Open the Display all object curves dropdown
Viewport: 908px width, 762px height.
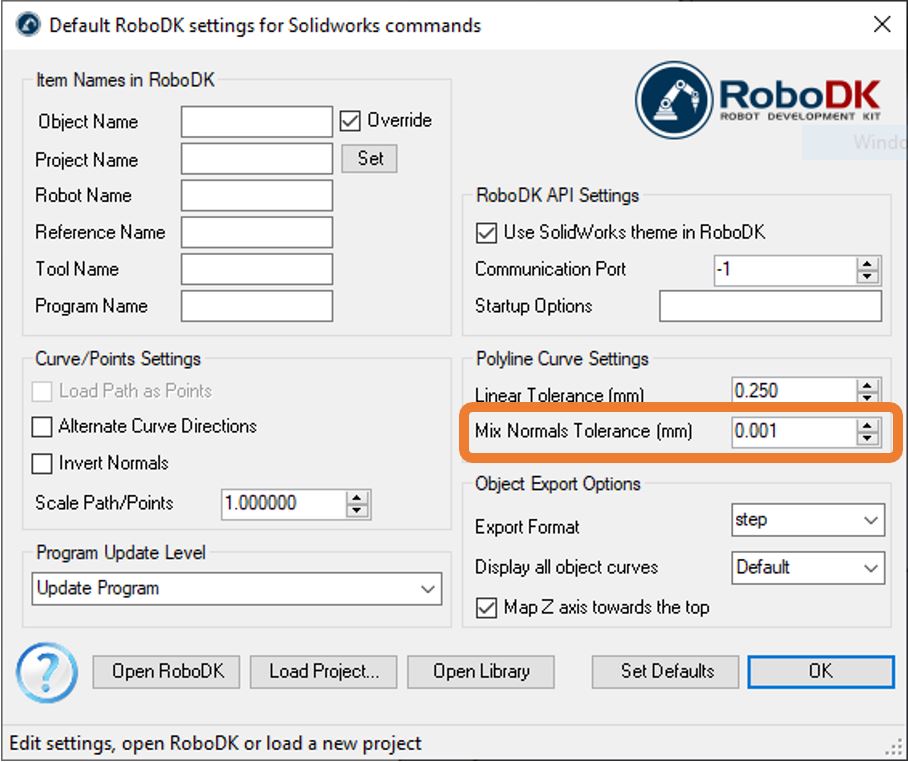pos(808,568)
